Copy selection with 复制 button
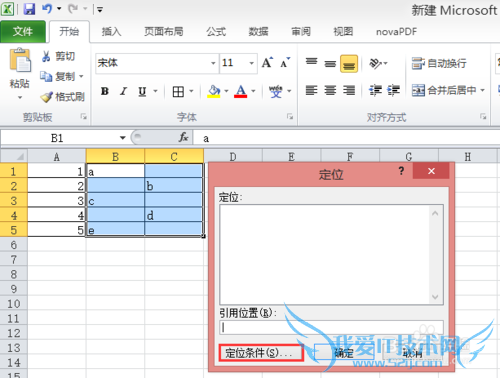 point(57,76)
